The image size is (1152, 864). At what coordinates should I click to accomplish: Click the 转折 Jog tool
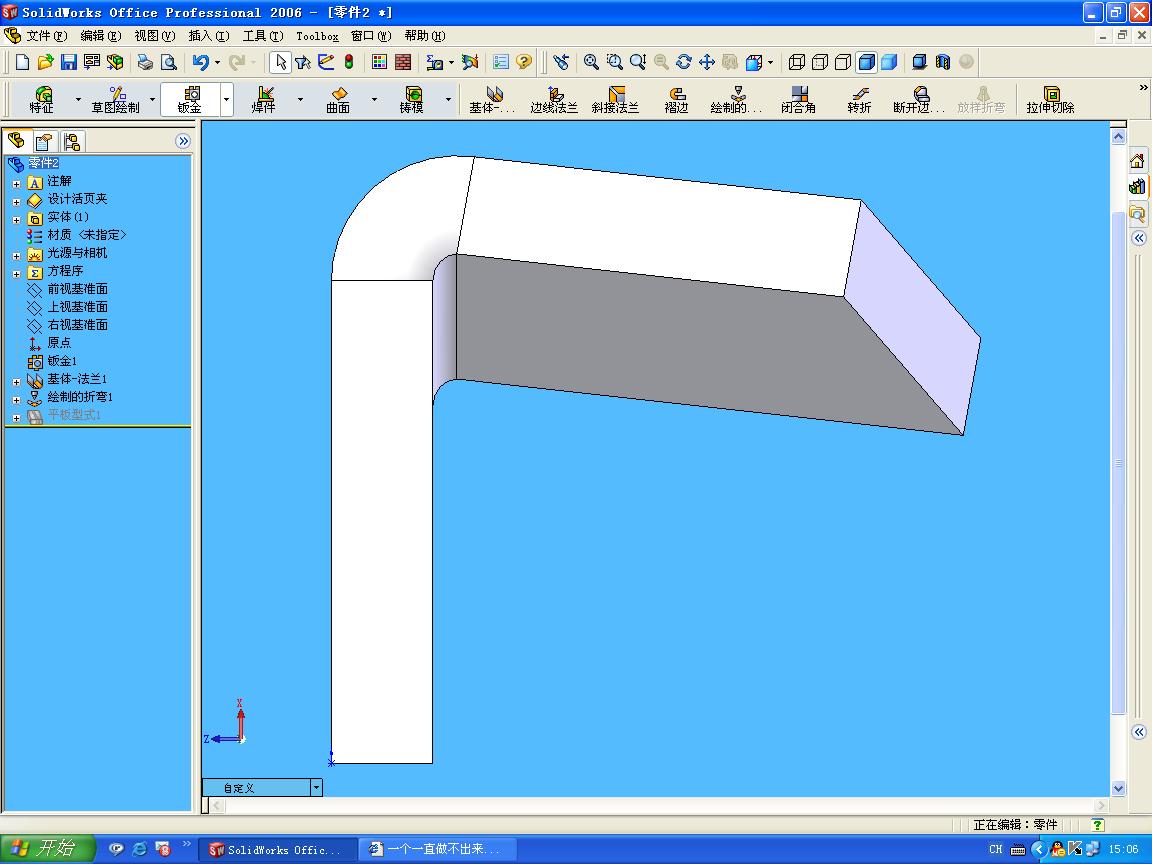(859, 100)
